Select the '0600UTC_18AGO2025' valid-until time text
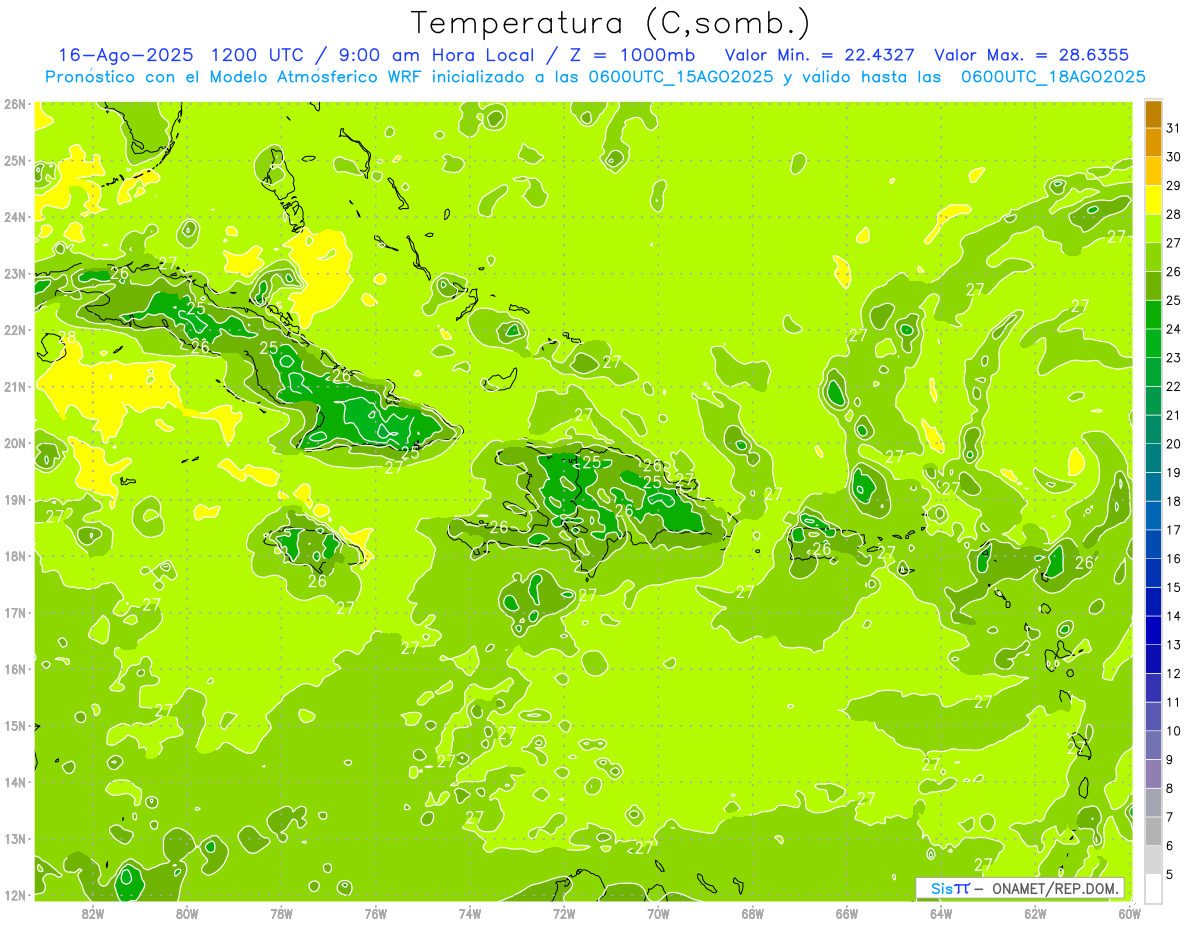The width and height of the screenshot is (1200, 927). [1053, 77]
